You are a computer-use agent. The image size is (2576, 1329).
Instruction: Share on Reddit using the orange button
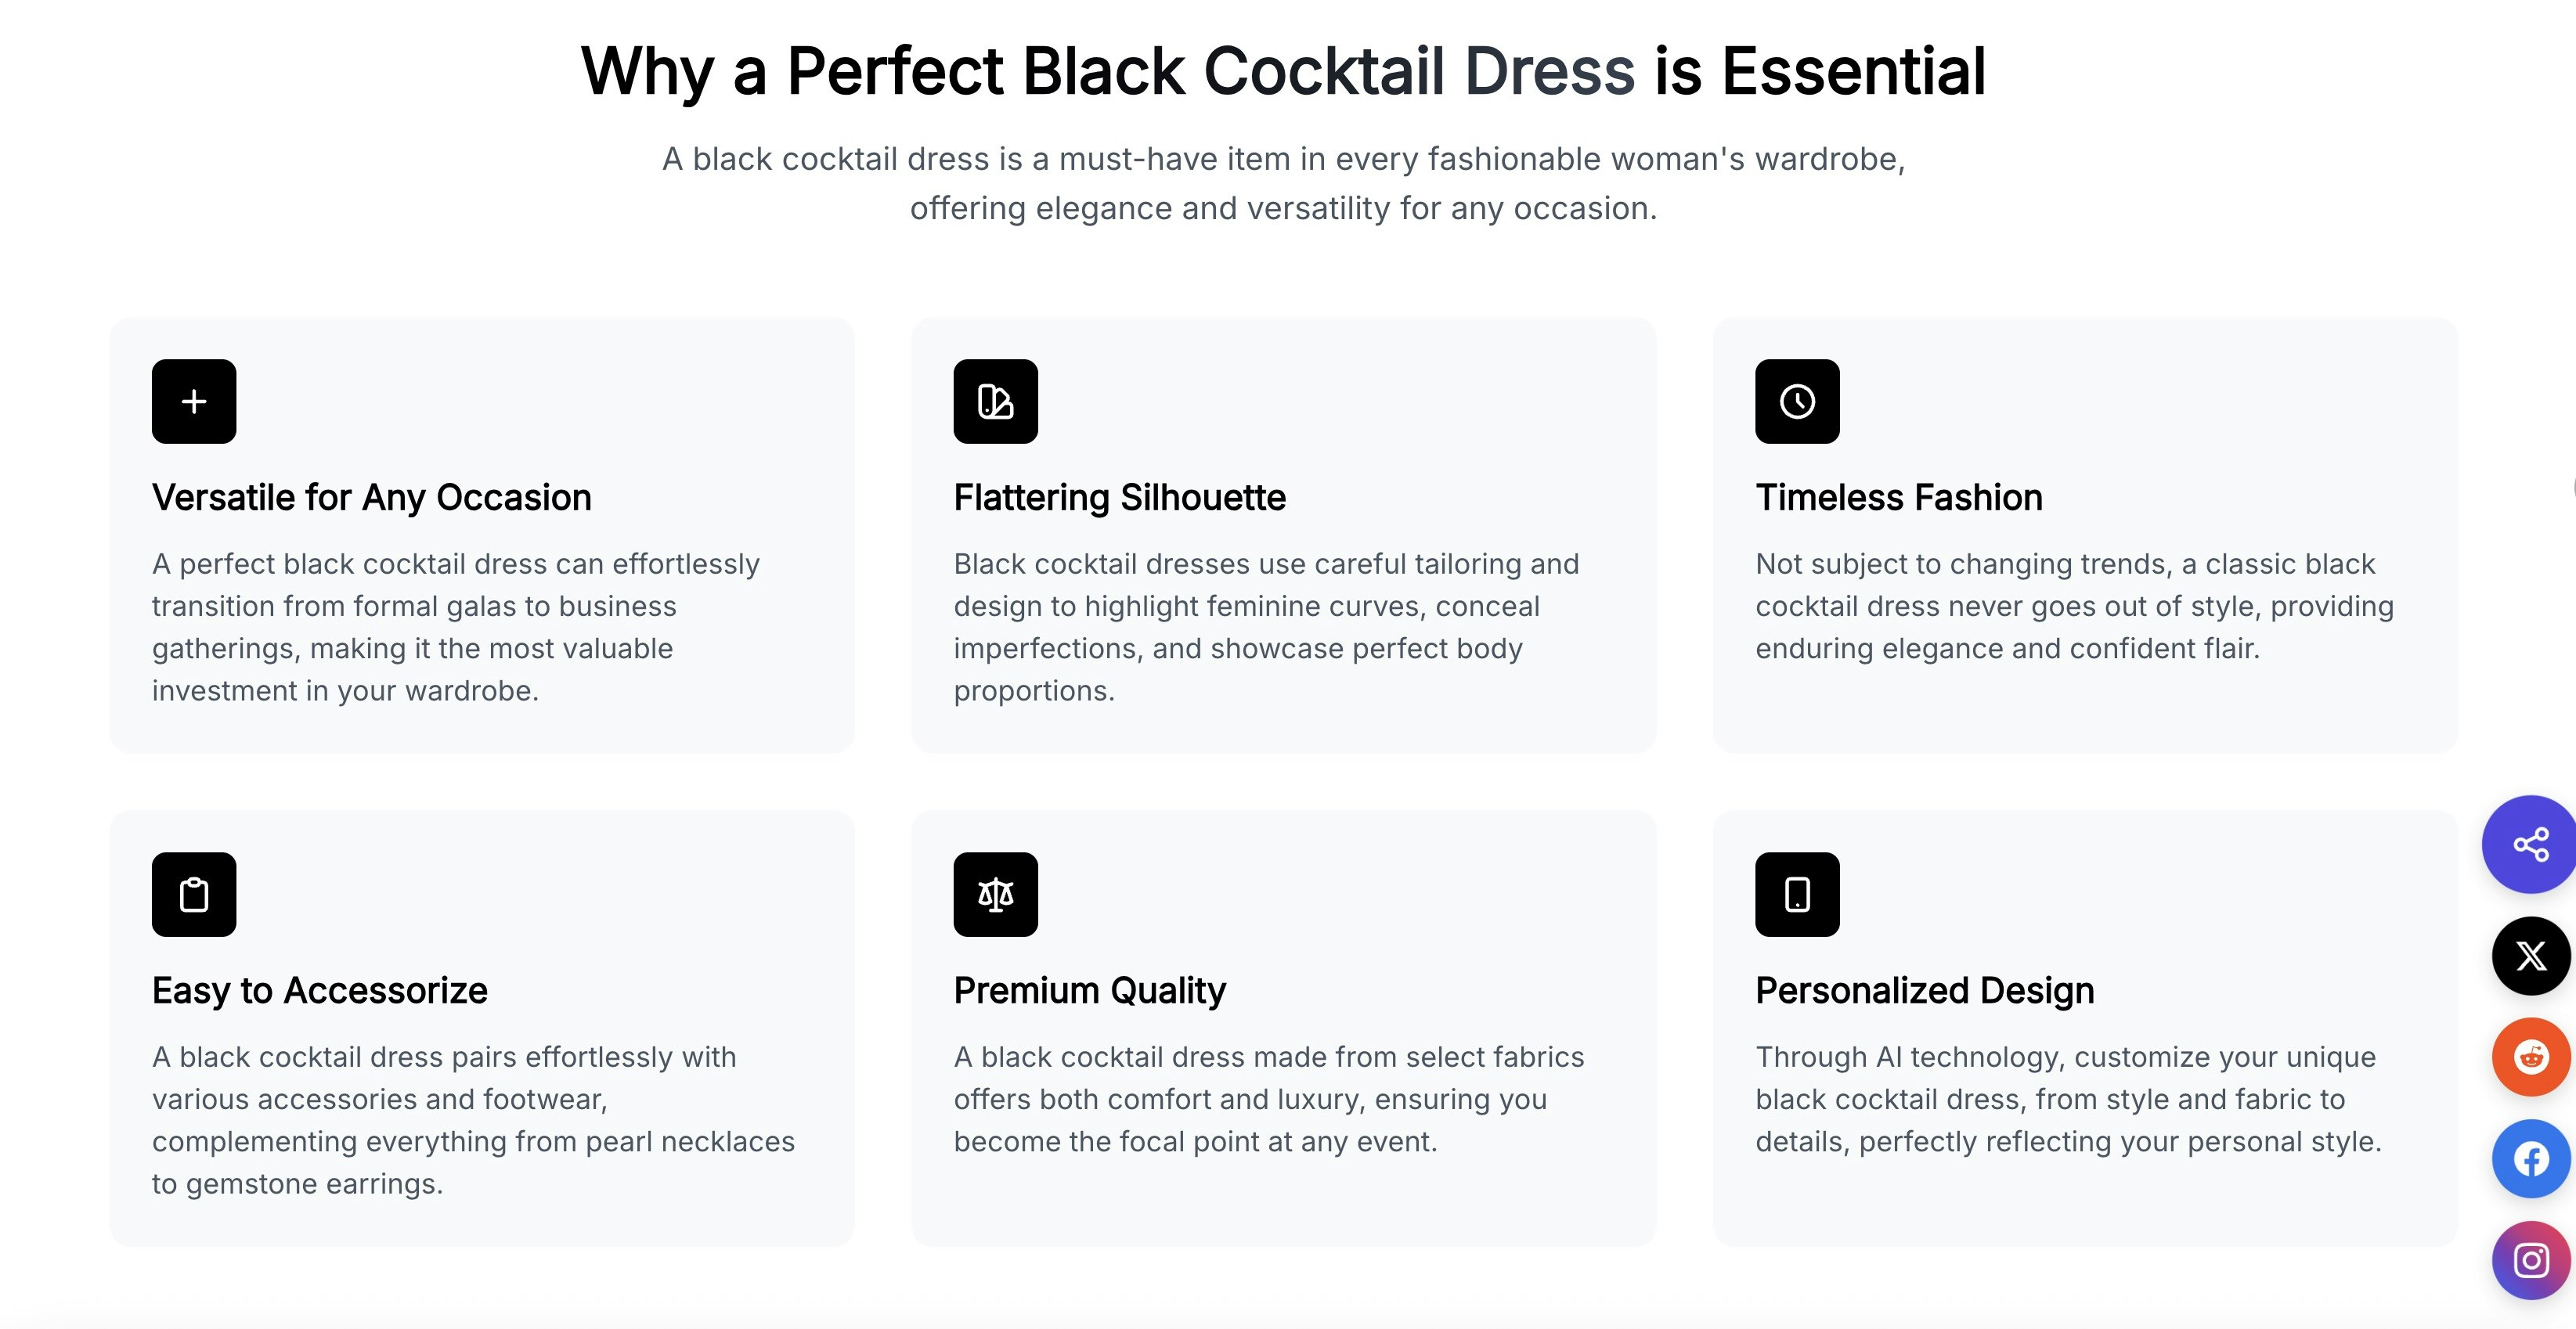(2531, 1057)
